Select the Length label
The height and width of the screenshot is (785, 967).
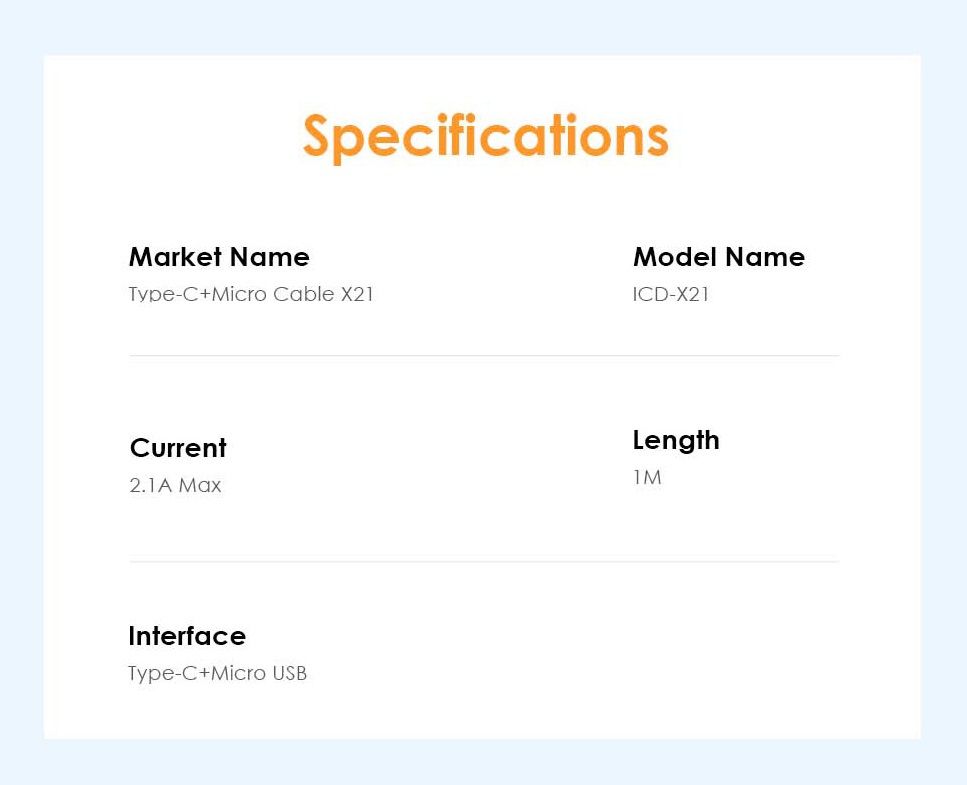click(675, 440)
